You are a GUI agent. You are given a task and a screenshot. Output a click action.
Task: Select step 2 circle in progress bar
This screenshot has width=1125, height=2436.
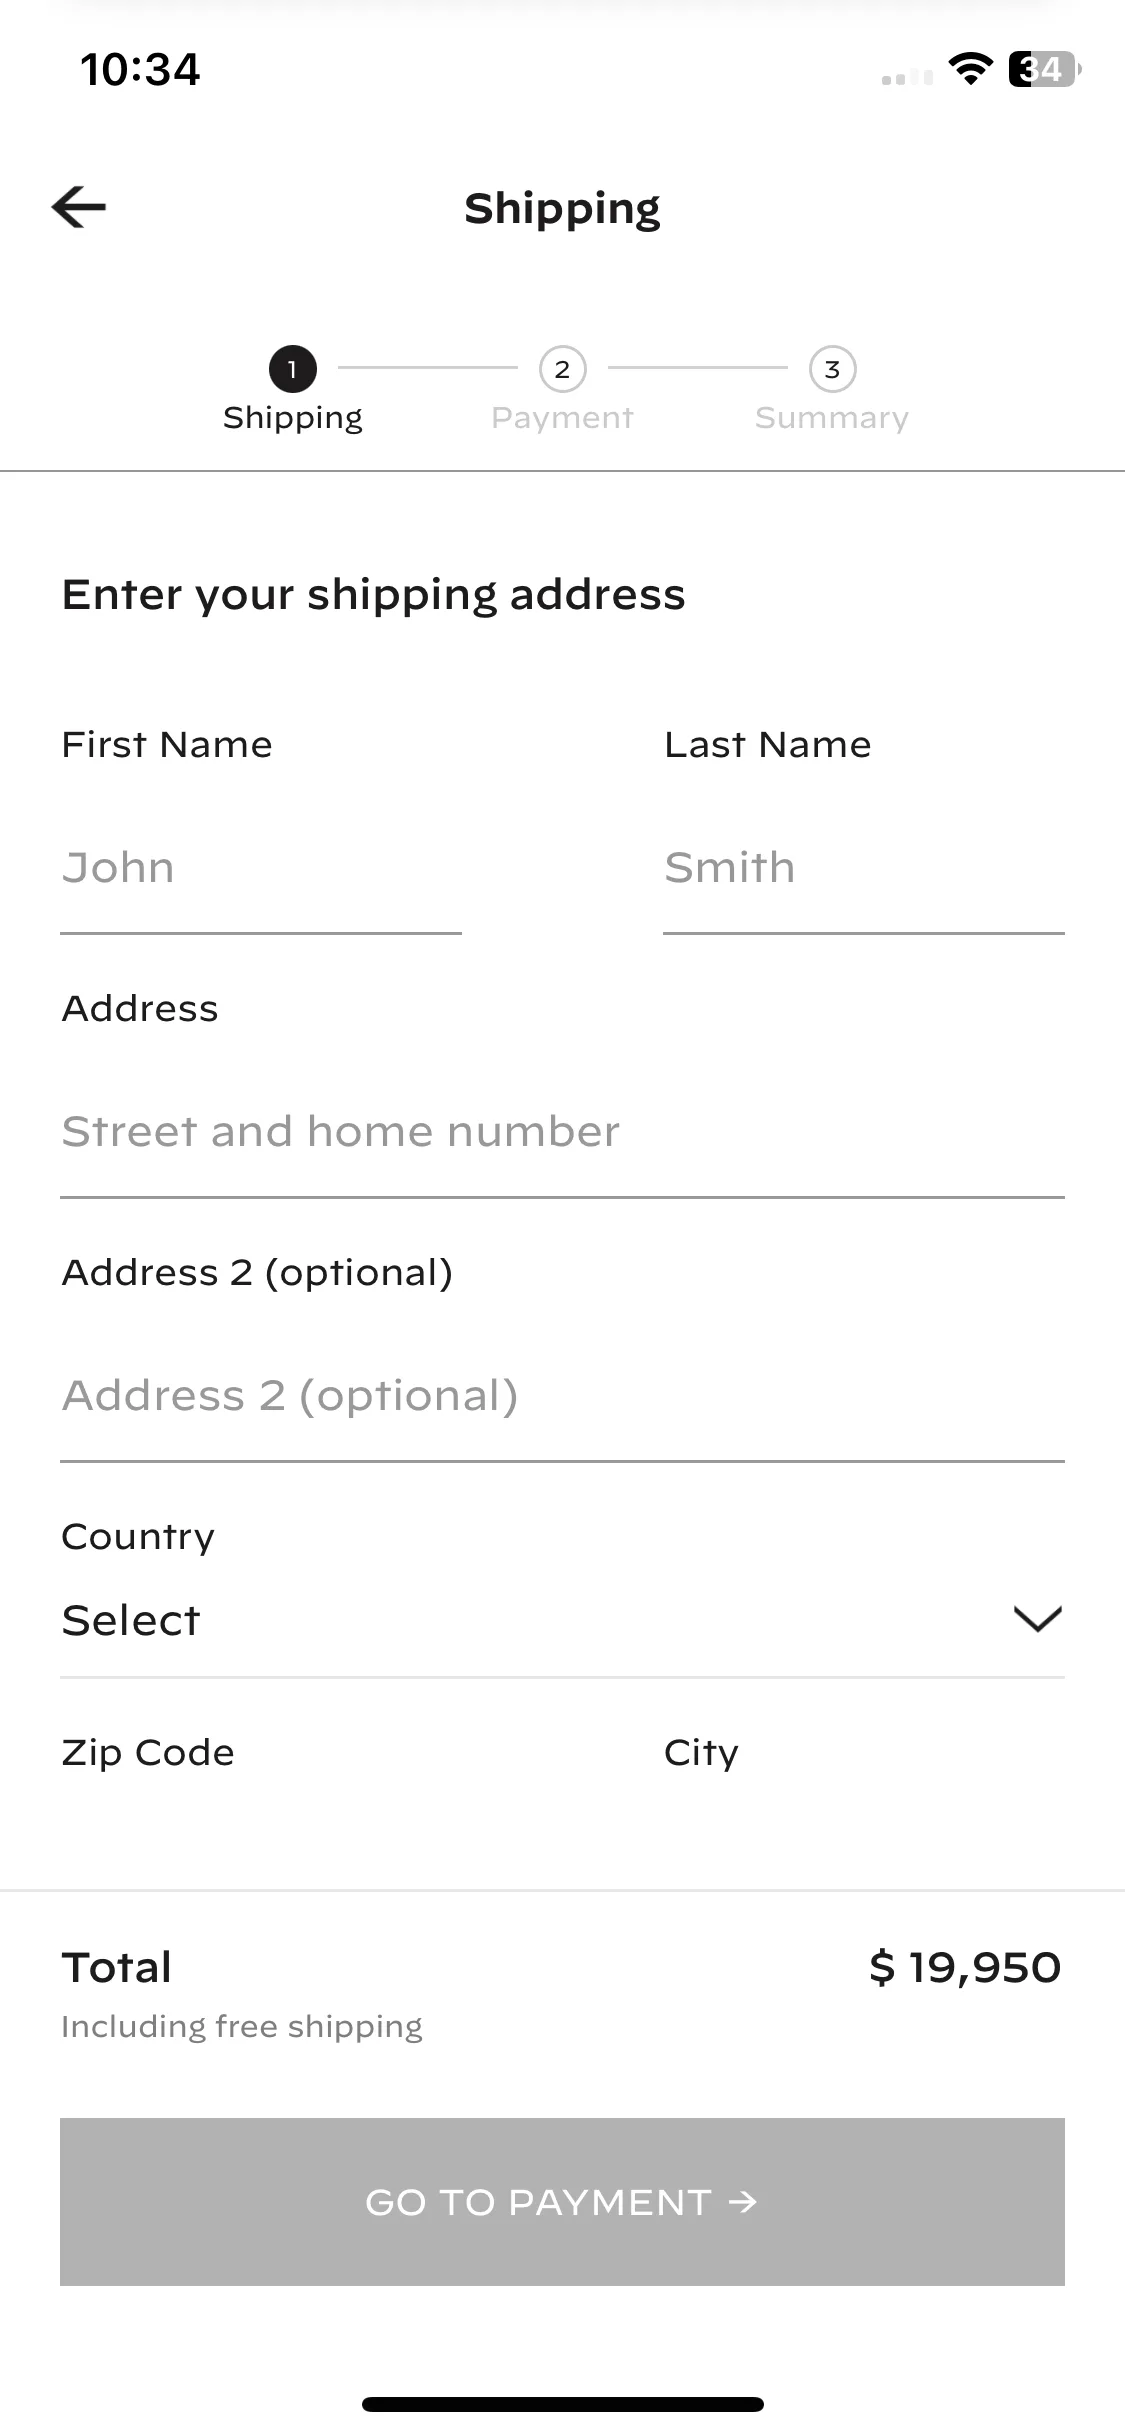pyautogui.click(x=562, y=369)
